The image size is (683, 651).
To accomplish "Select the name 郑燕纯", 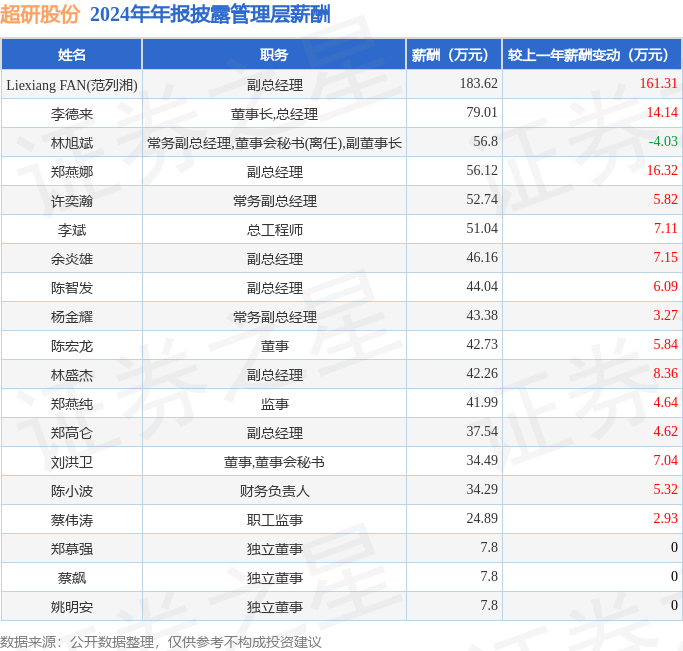I will [72, 404].
